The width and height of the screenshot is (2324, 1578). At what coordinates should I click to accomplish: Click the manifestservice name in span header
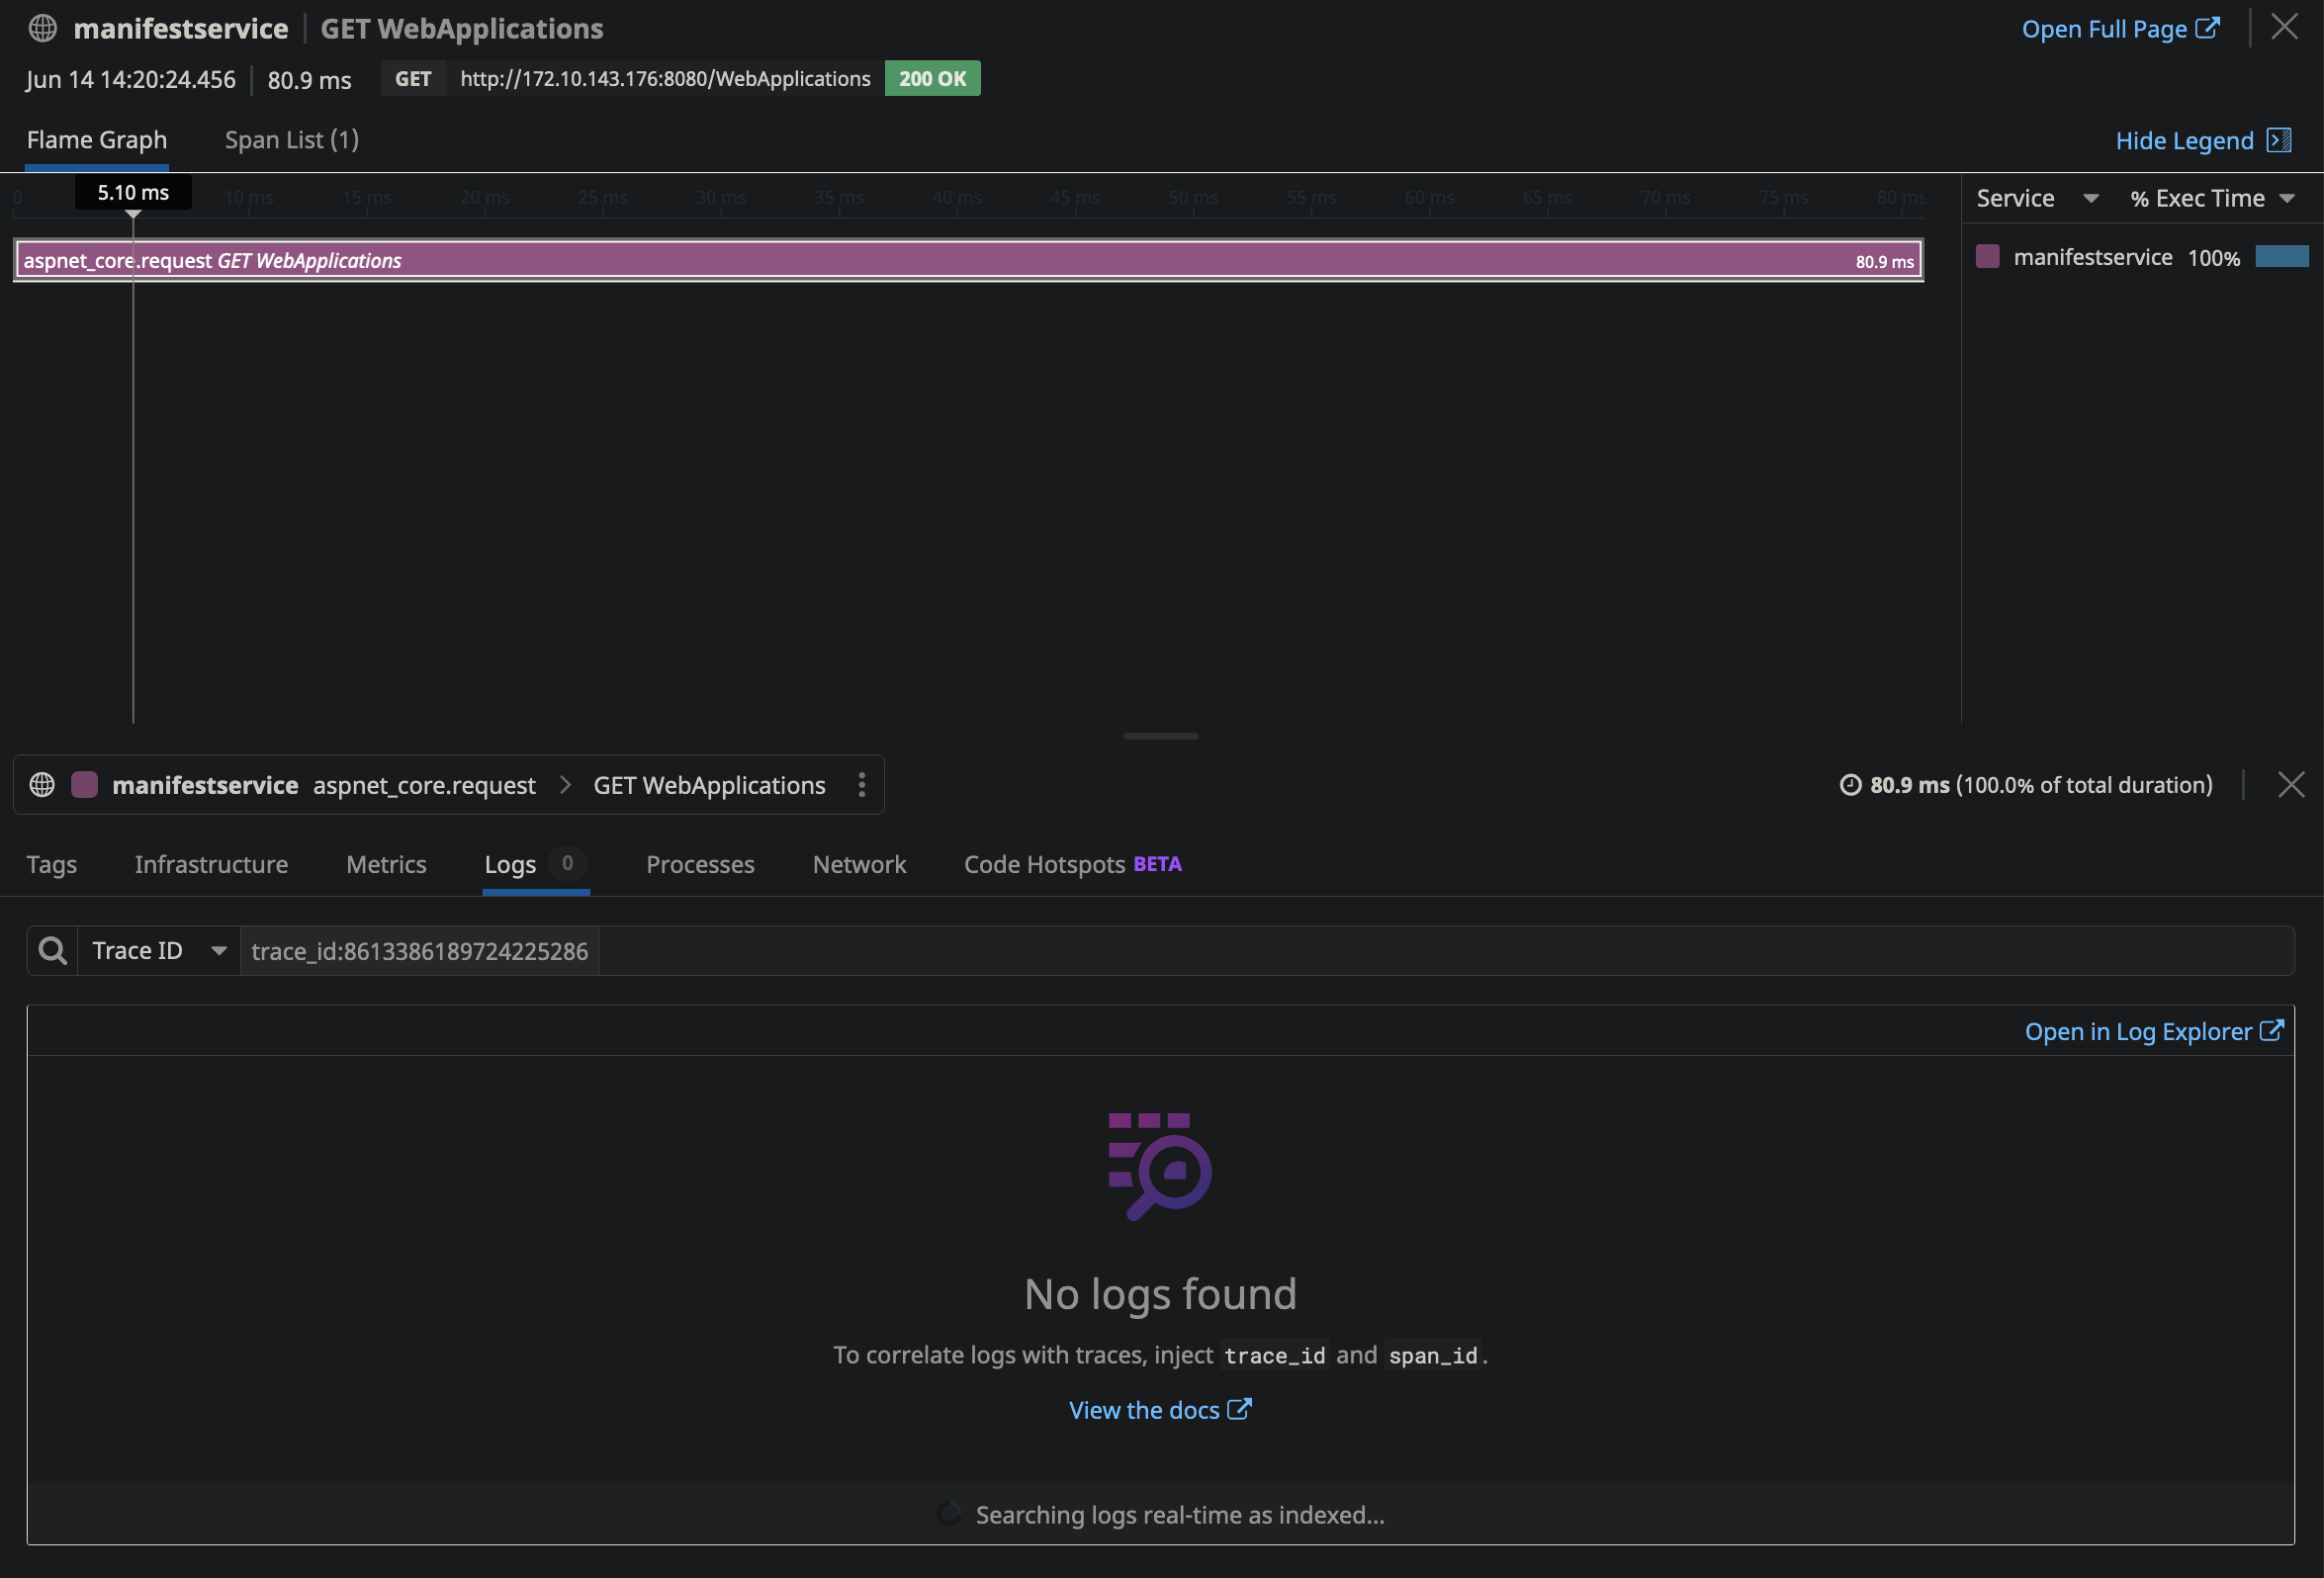(x=205, y=785)
